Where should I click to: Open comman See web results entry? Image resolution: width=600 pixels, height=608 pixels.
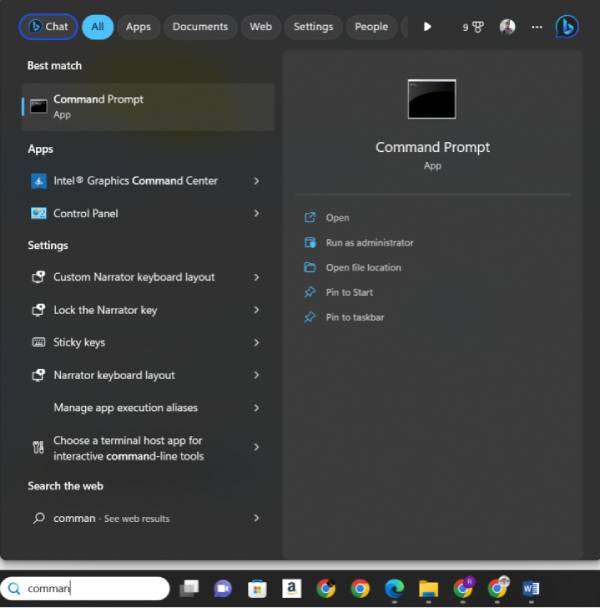(148, 518)
